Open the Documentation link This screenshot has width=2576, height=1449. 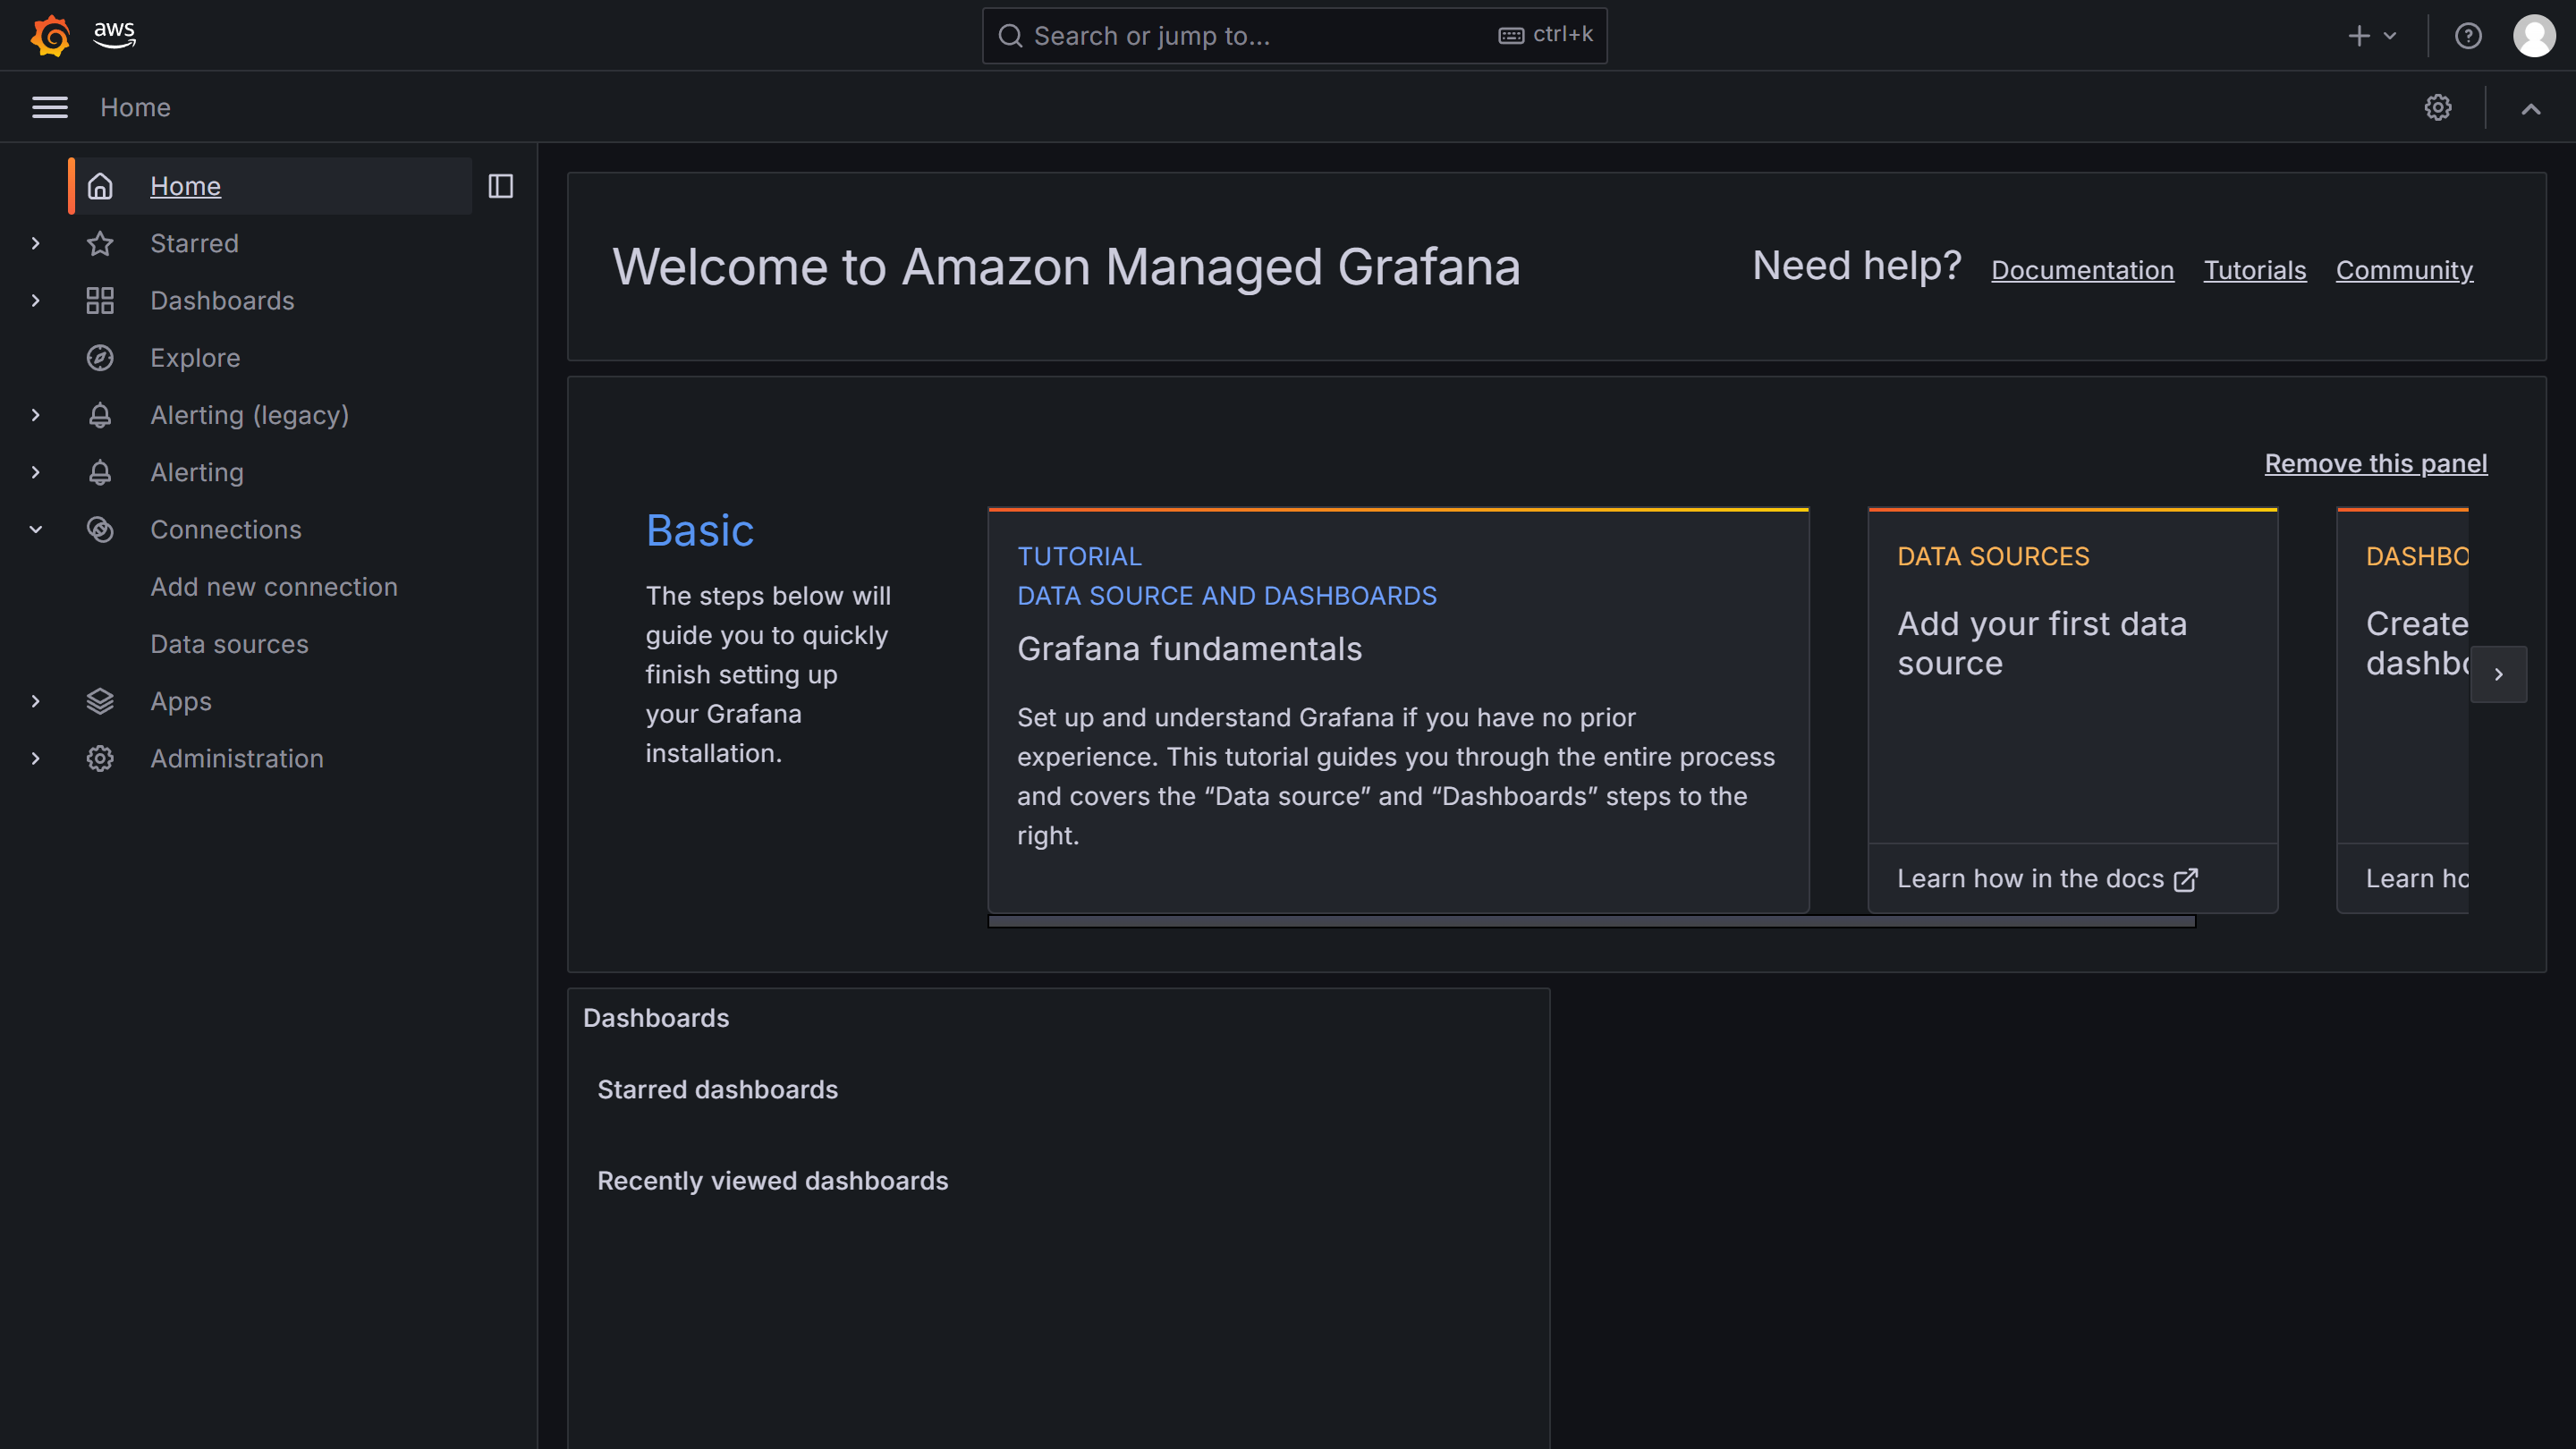[2082, 270]
